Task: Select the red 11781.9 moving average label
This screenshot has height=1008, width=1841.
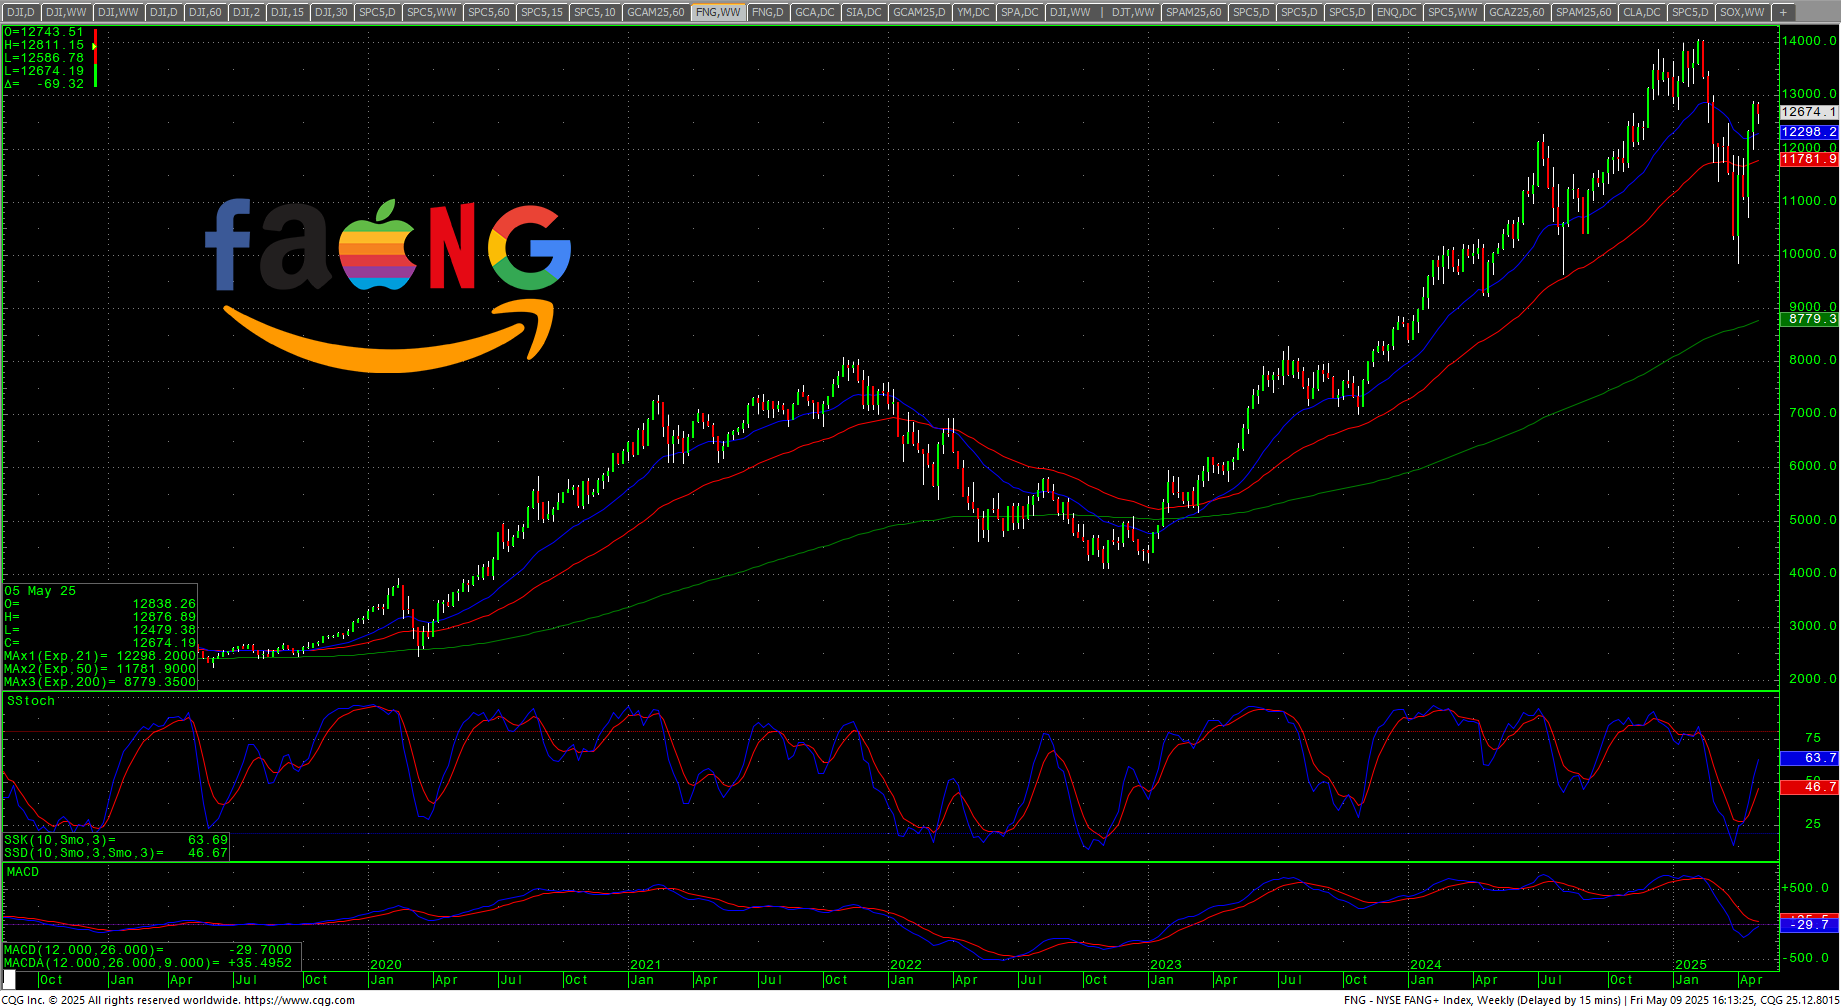Action: [1809, 159]
